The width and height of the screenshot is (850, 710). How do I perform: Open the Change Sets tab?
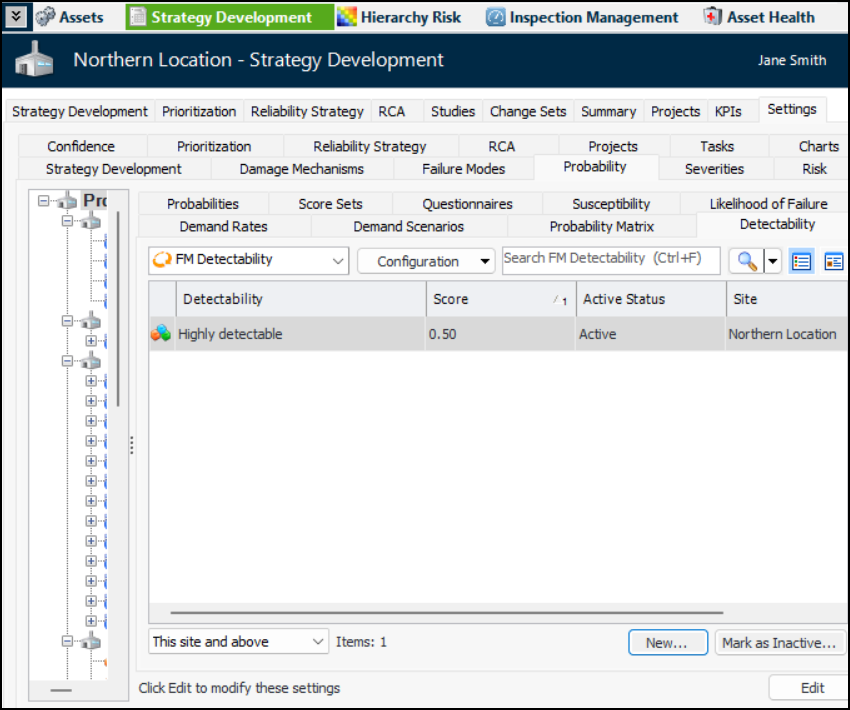click(528, 111)
